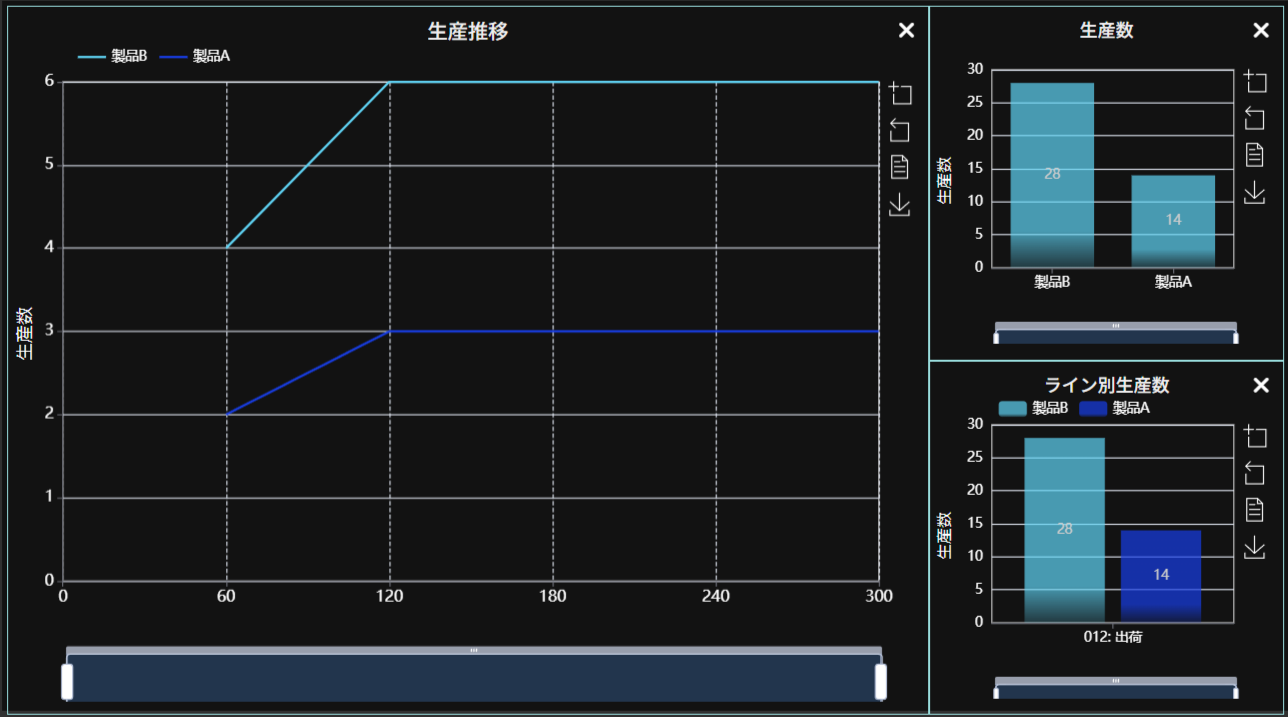
Task: Open data view for 生産推移 chart
Action: (900, 167)
